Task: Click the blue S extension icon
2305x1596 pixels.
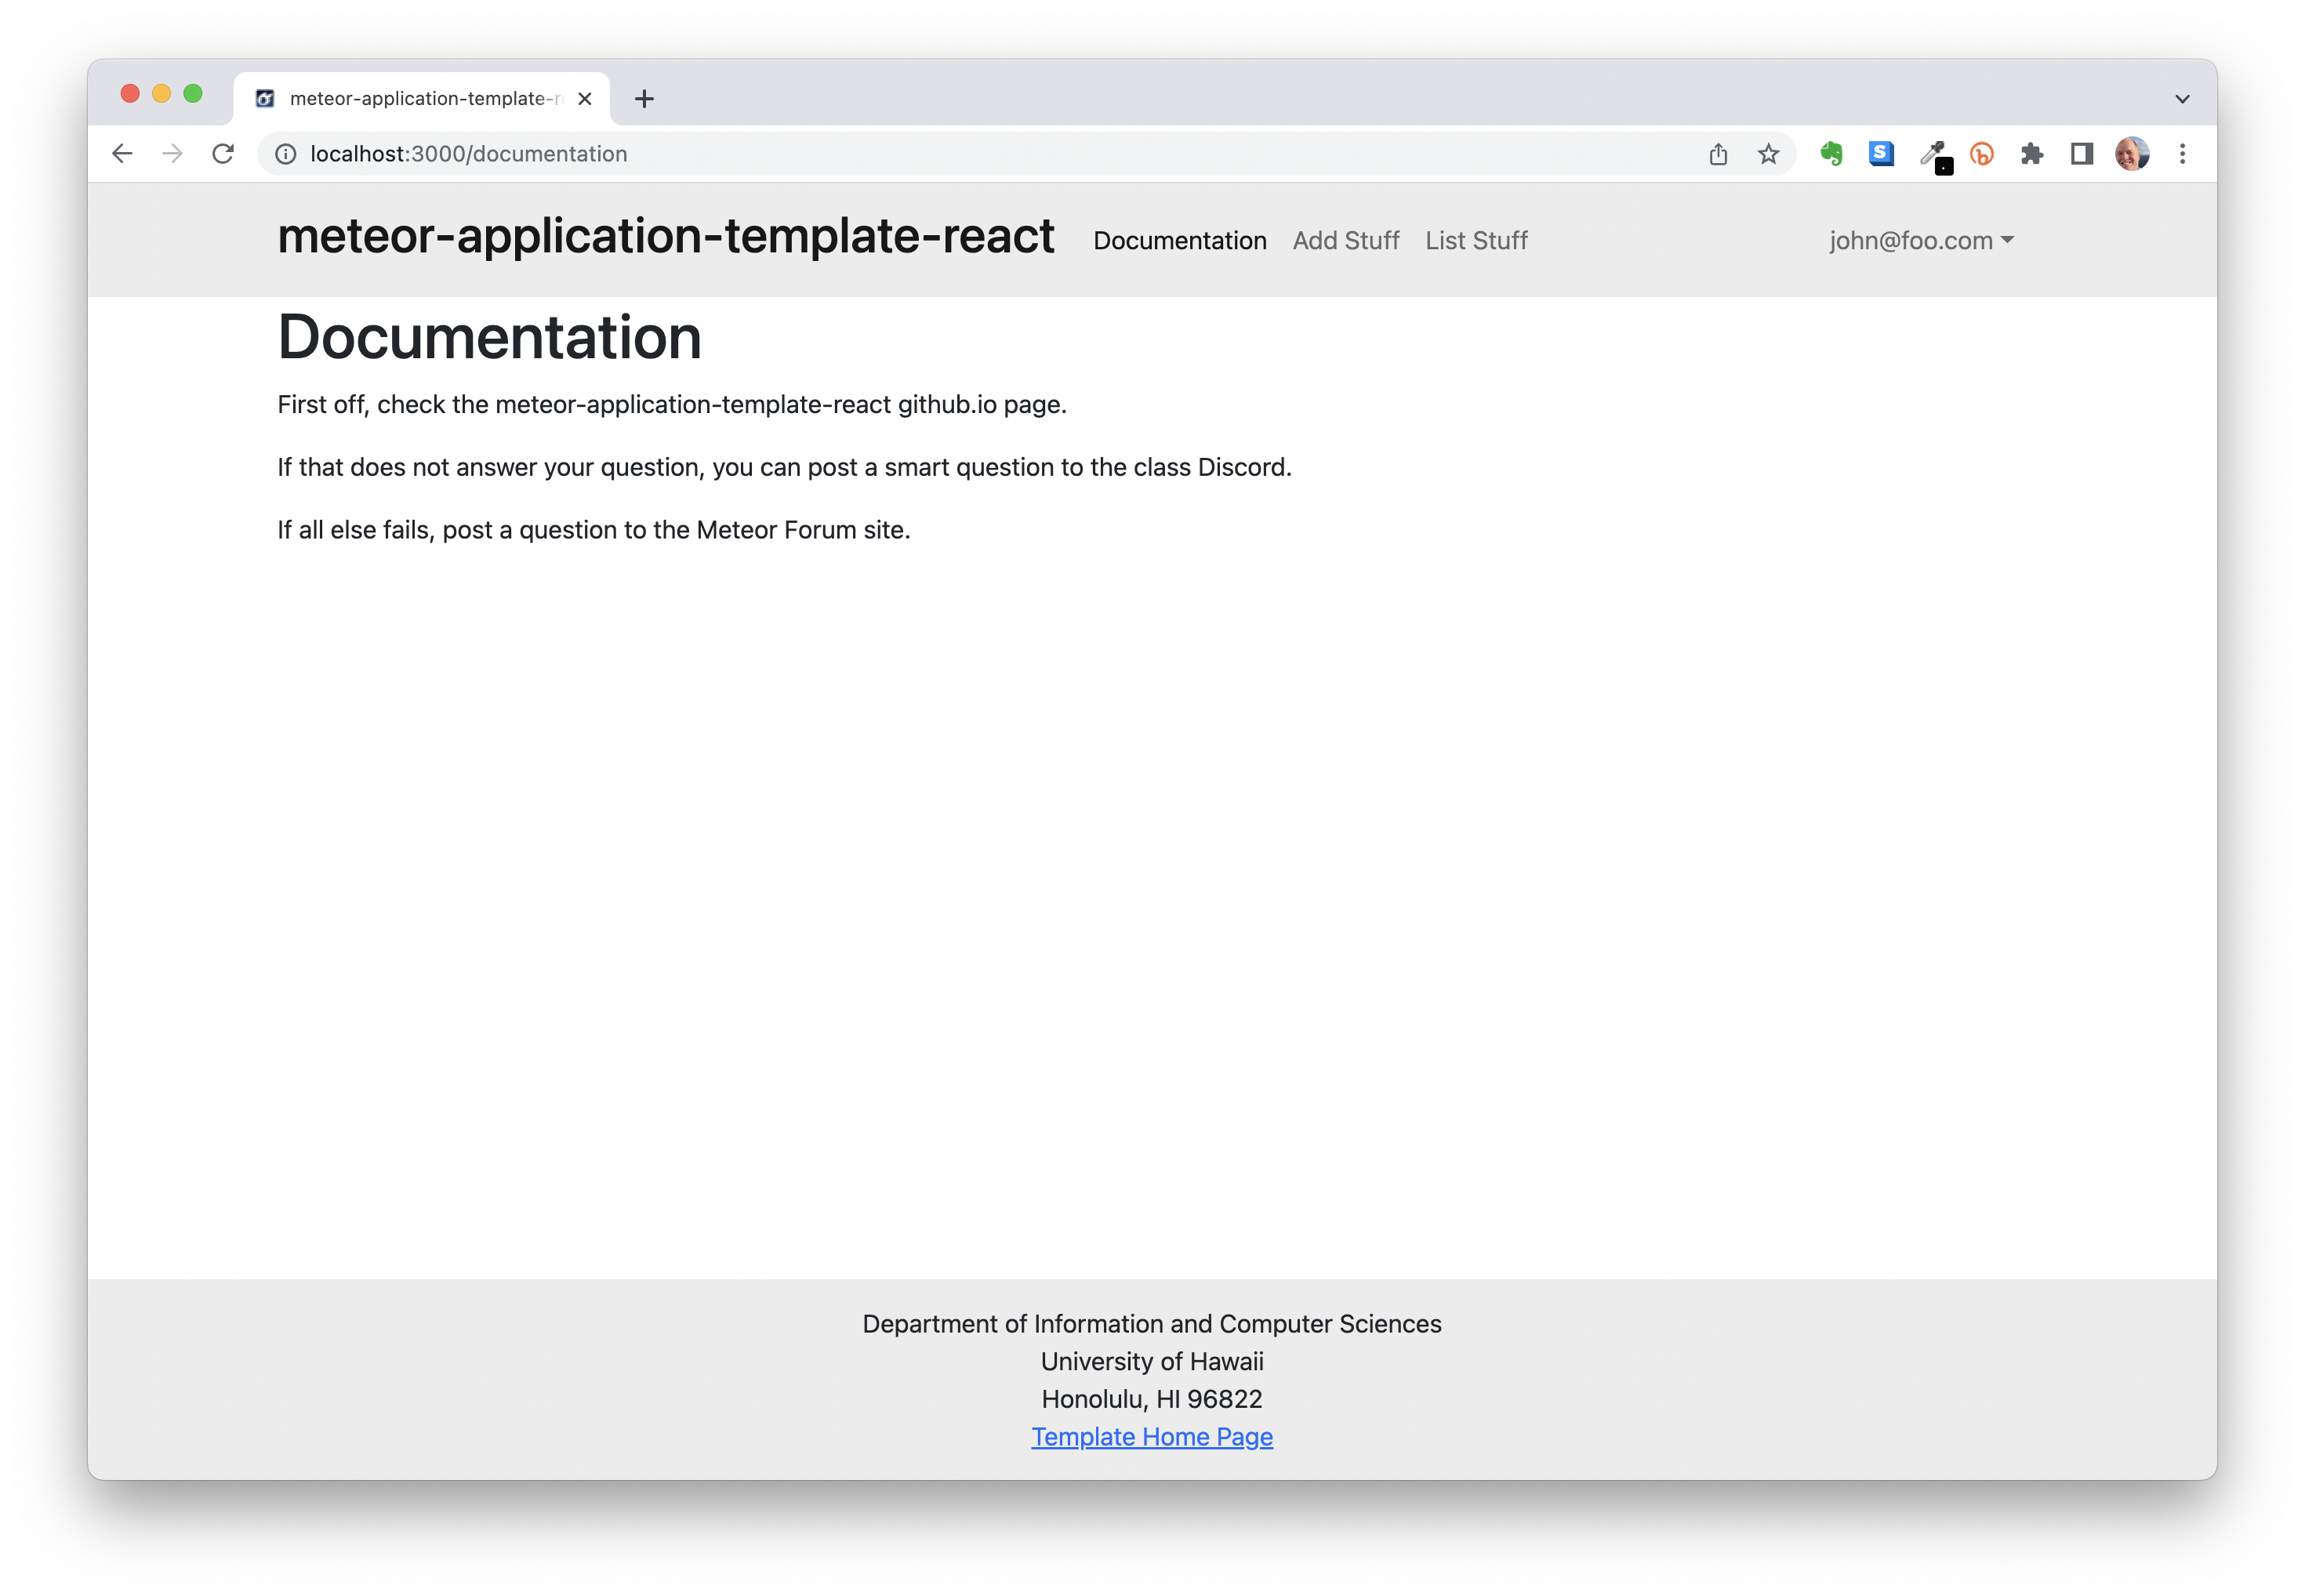Action: 1881,154
